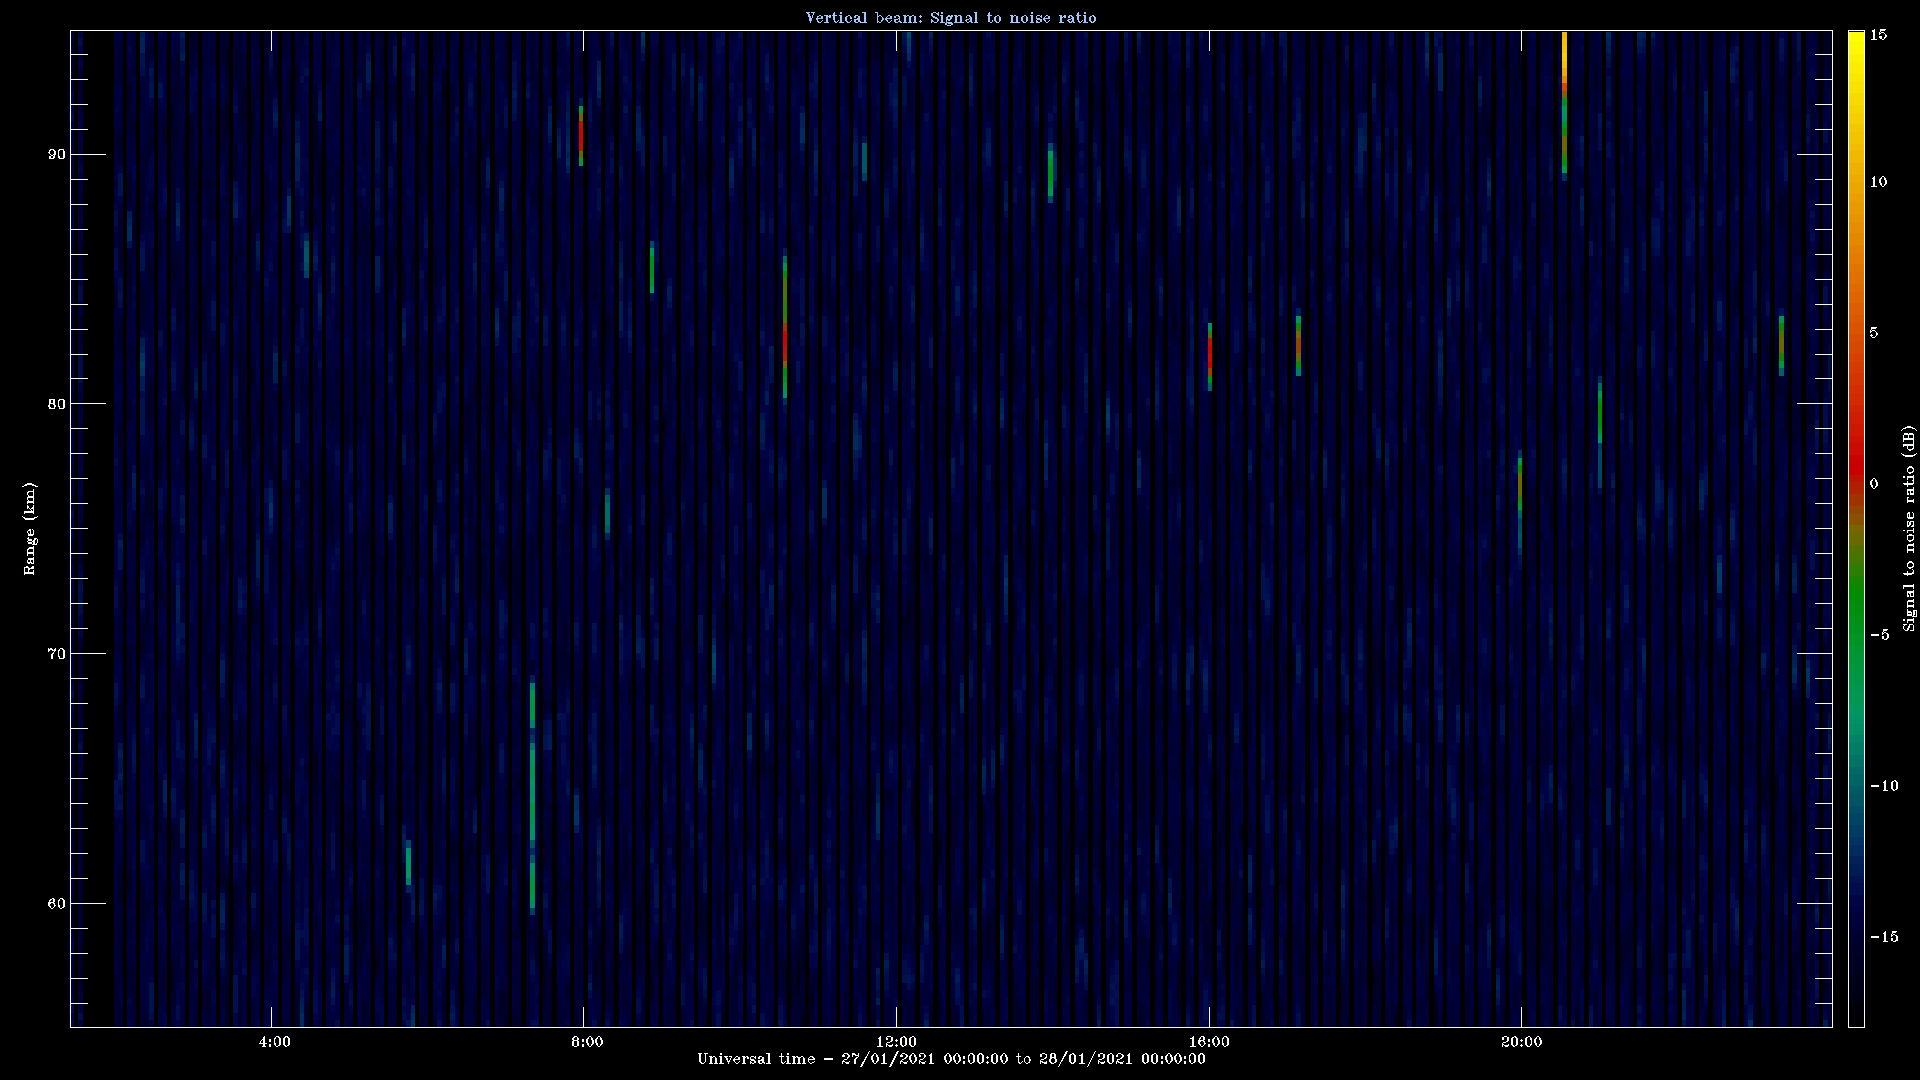Viewport: 1920px width, 1080px height.
Task: Click the colorbar 0 dB label
Action: [x=1874, y=484]
